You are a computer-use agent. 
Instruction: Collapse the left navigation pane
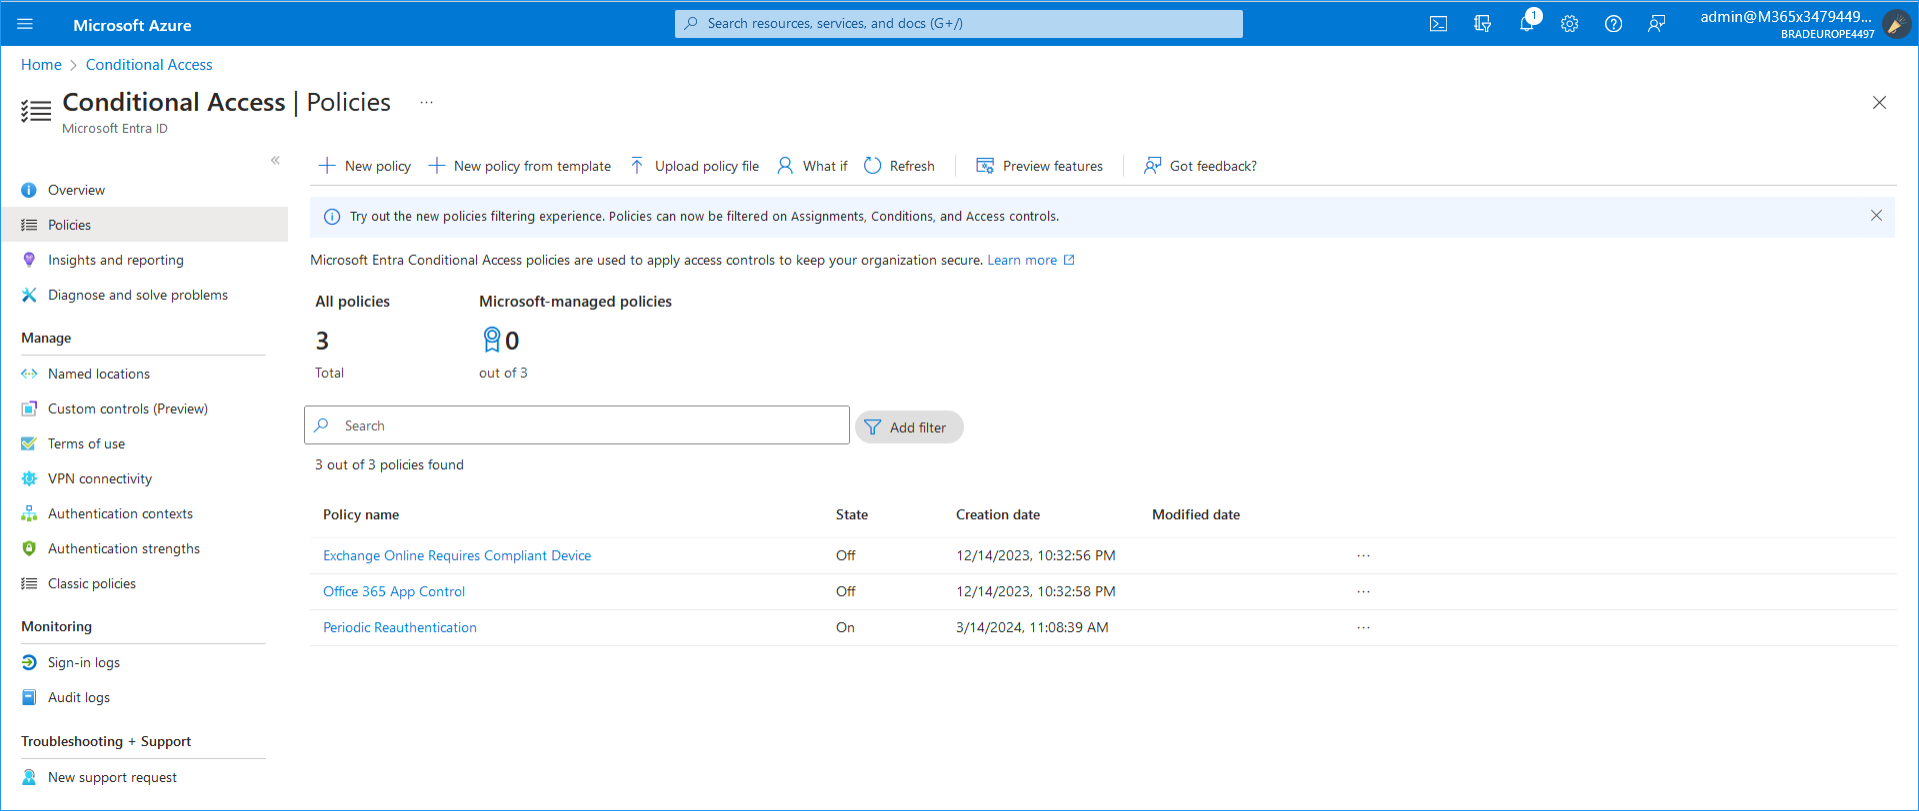(275, 160)
